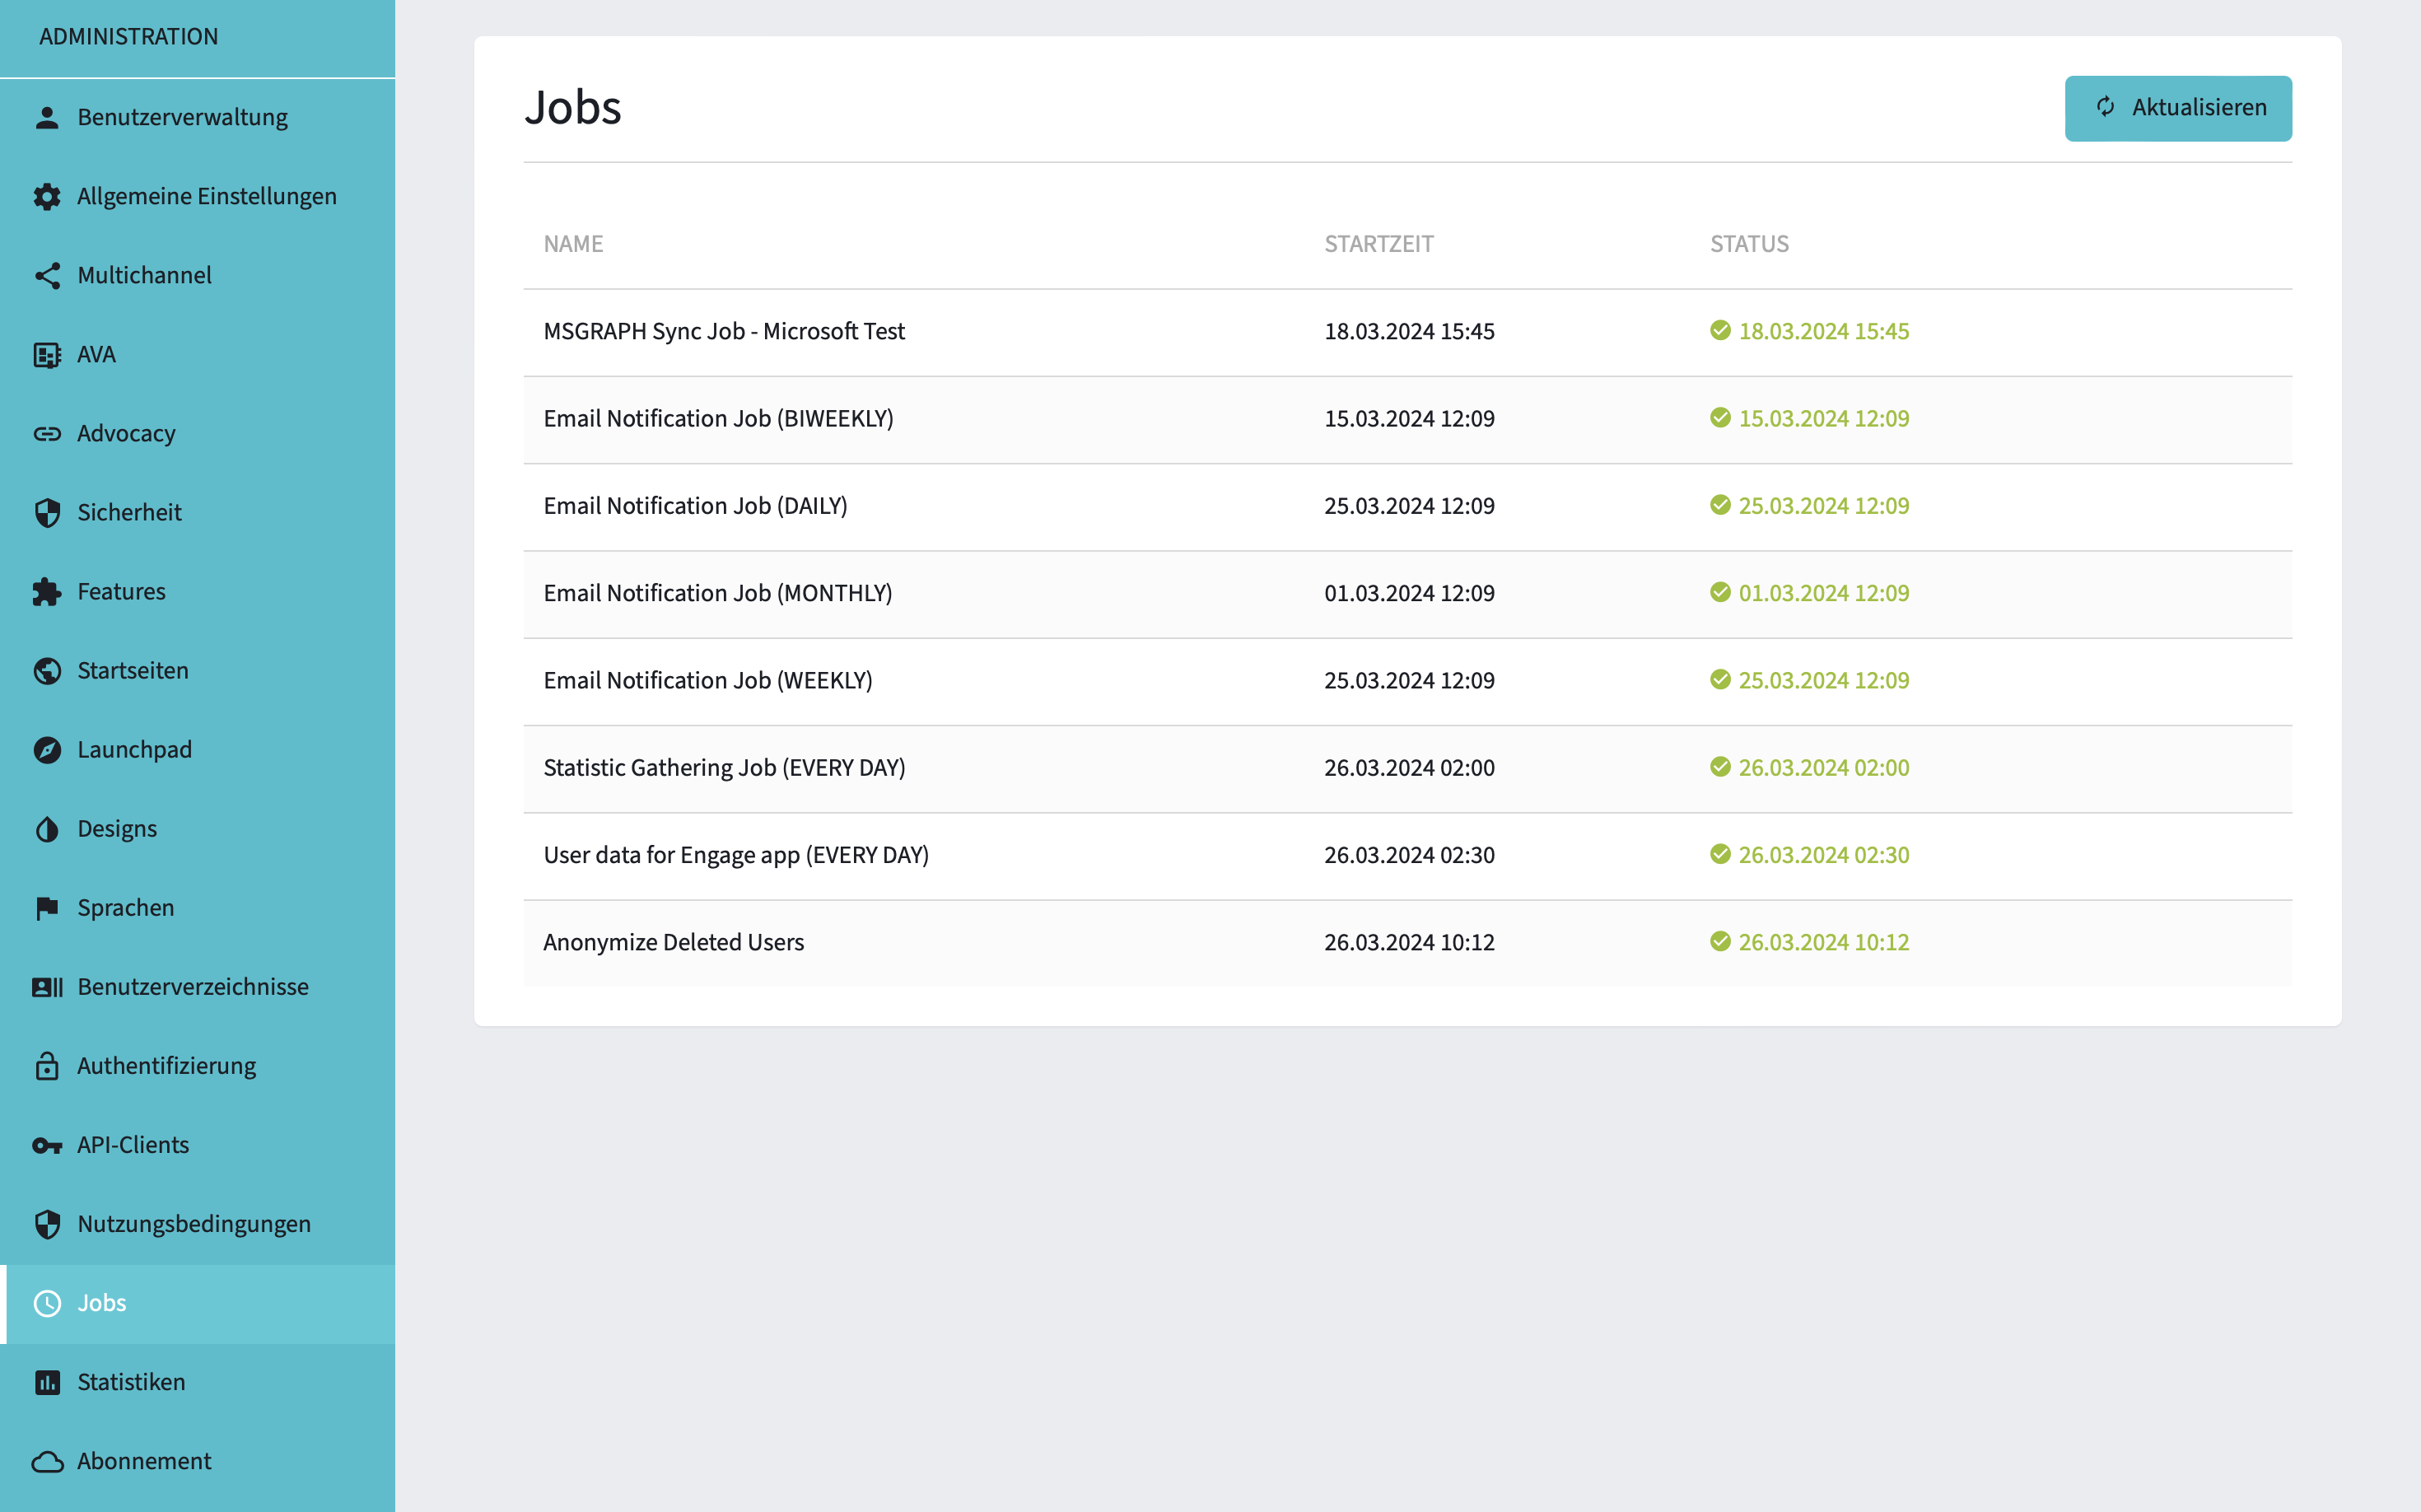Screen dimensions: 2421x1512
Task: Select User data for Engage app row
Action: pyautogui.click(x=1407, y=855)
